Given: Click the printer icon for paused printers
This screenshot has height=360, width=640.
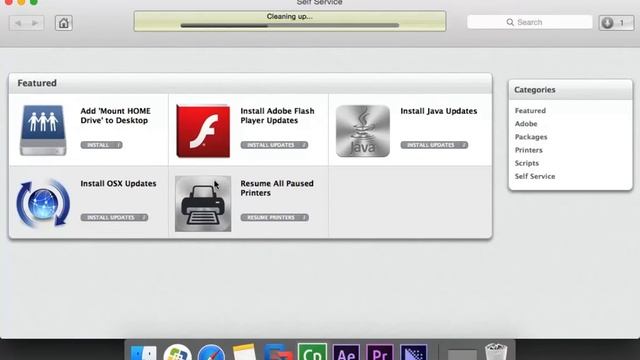Looking at the screenshot, I should [x=203, y=204].
